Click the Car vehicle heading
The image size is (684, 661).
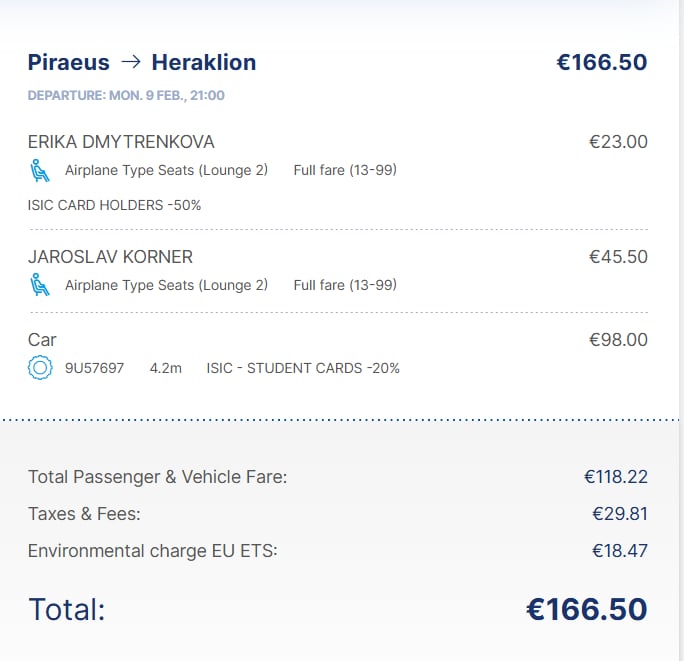tap(42, 340)
